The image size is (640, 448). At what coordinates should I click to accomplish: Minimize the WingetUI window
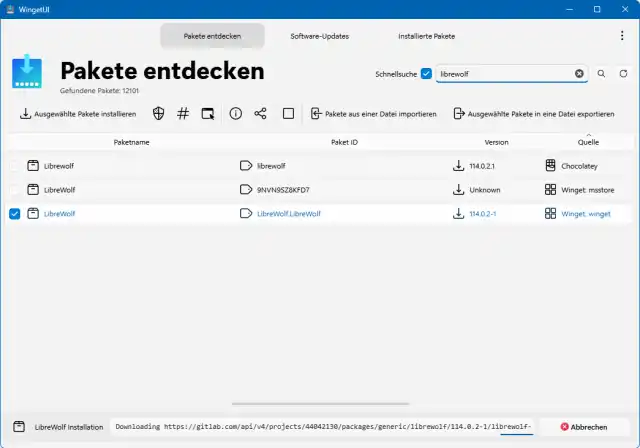click(569, 9)
